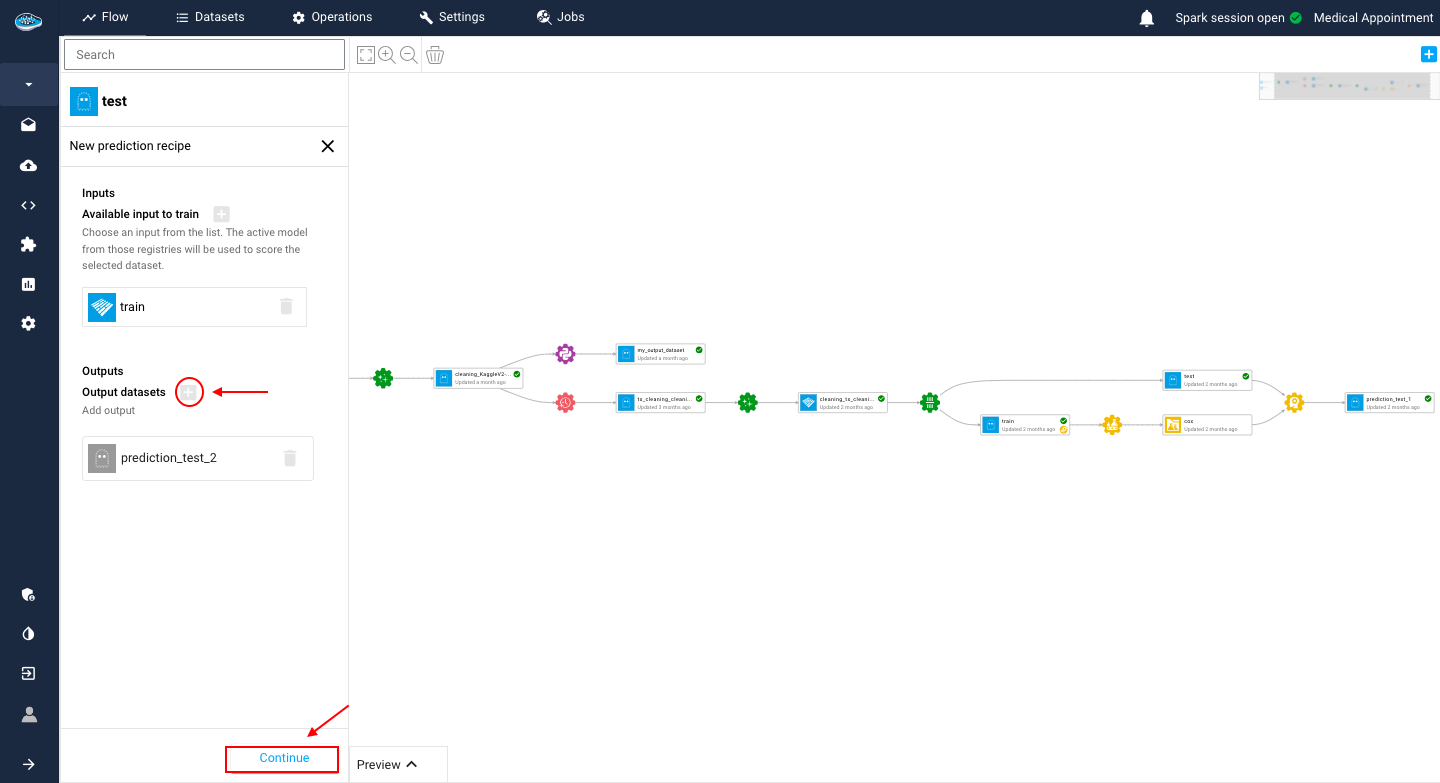Select the red time series recipe node

click(x=565, y=402)
